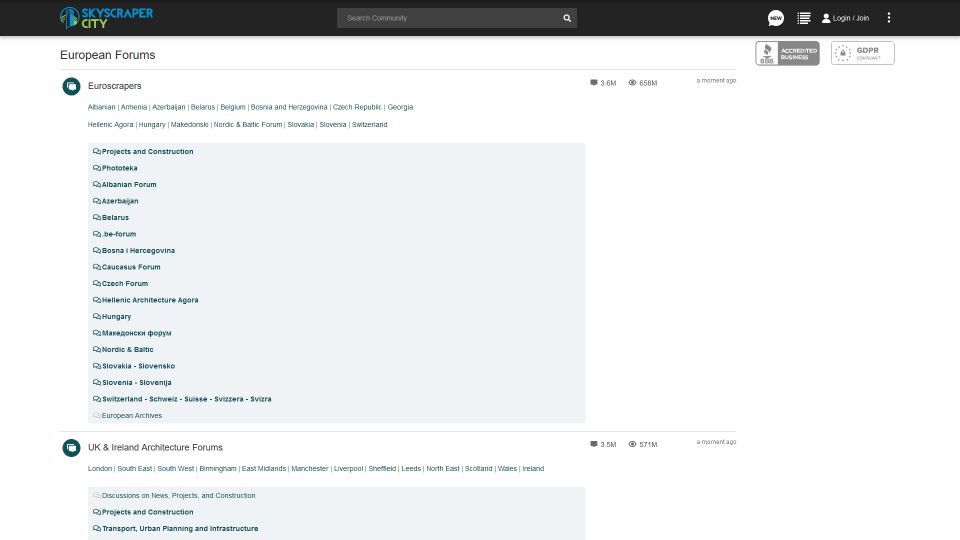Open the Liverpool quick link
Screen dimensions: 960x540
click(x=348, y=469)
